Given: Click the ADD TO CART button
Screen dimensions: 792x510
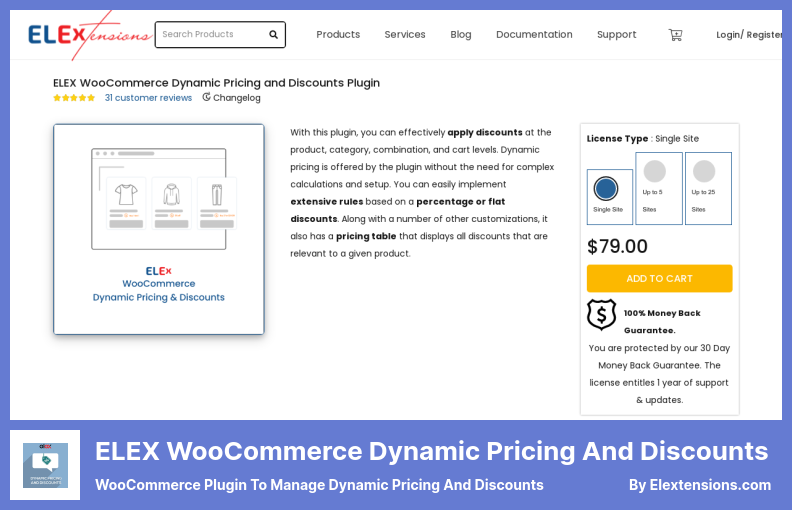Looking at the screenshot, I should (659, 279).
